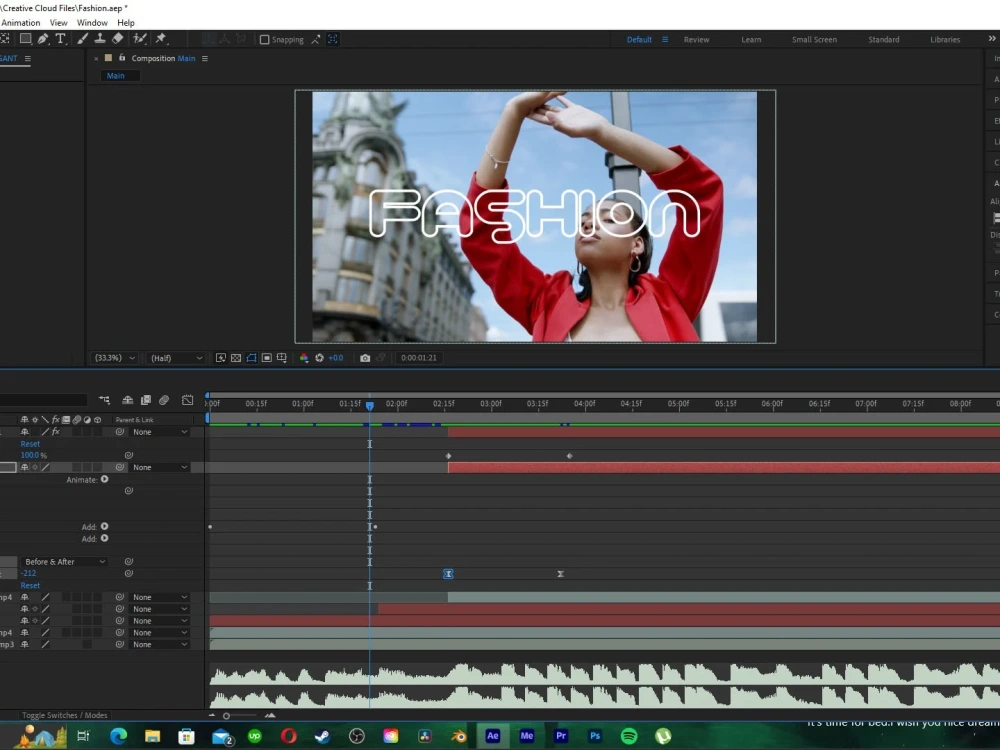Open the resolution dropdown set to Half
The height and width of the screenshot is (750, 1000).
click(x=176, y=358)
